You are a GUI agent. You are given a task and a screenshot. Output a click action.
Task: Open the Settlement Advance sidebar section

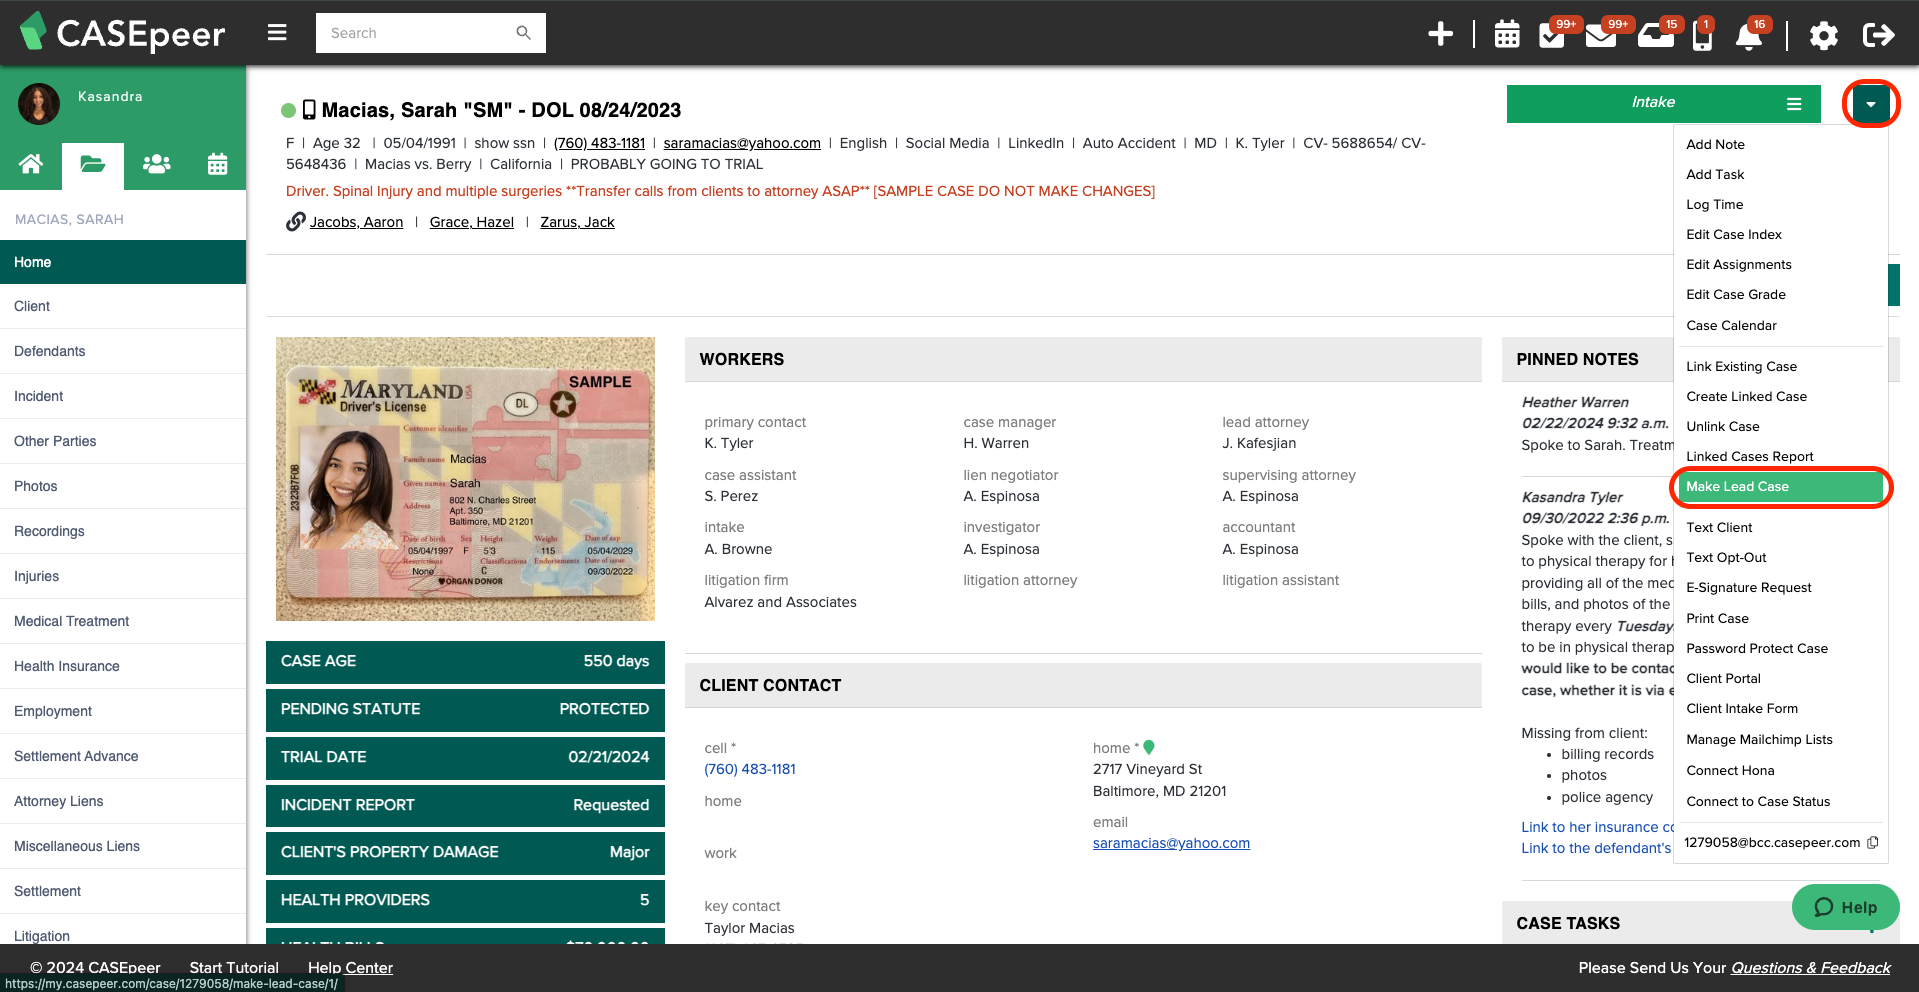123,756
